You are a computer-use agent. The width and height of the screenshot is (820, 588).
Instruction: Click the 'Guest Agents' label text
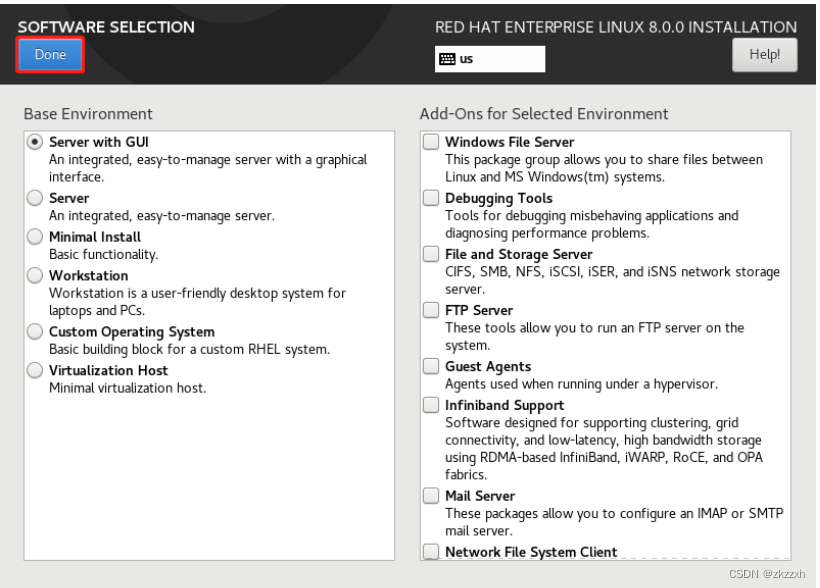click(488, 366)
